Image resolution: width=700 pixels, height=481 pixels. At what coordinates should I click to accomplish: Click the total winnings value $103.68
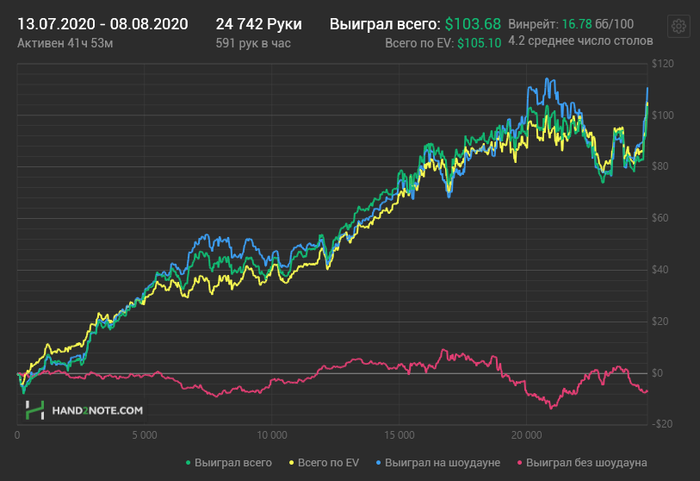pos(473,24)
